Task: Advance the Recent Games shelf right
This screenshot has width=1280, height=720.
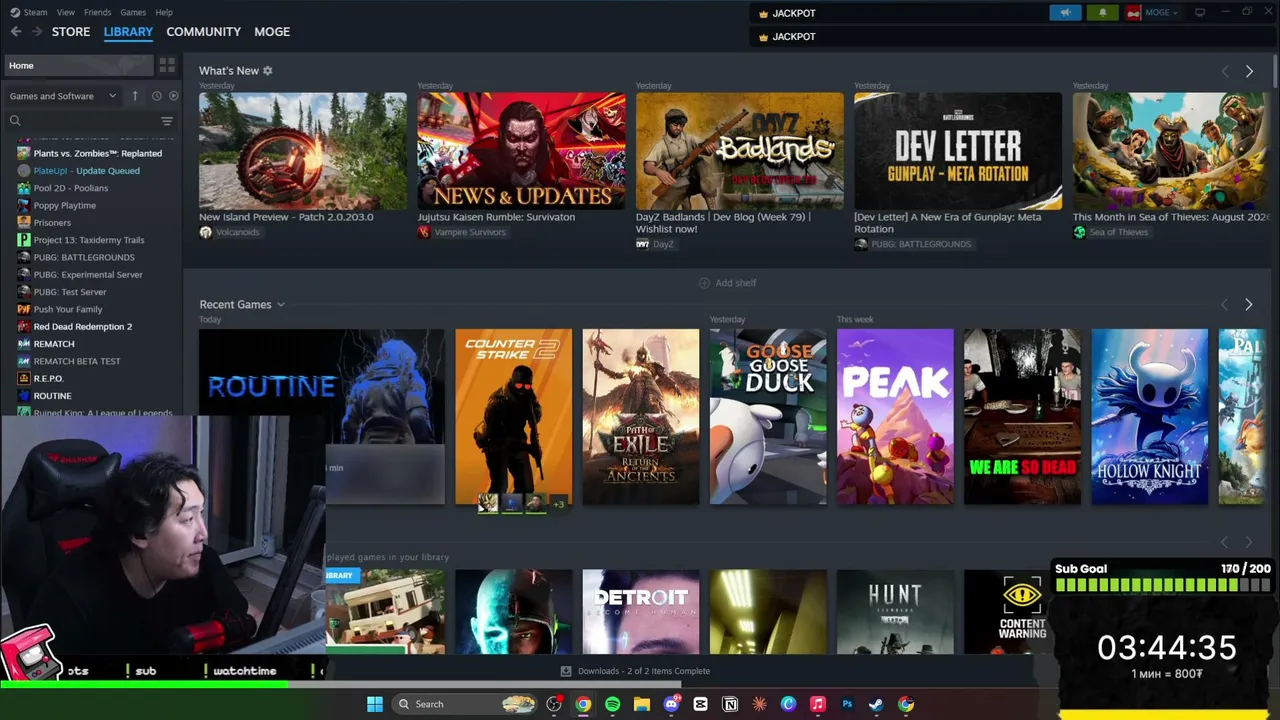Action: (x=1248, y=304)
